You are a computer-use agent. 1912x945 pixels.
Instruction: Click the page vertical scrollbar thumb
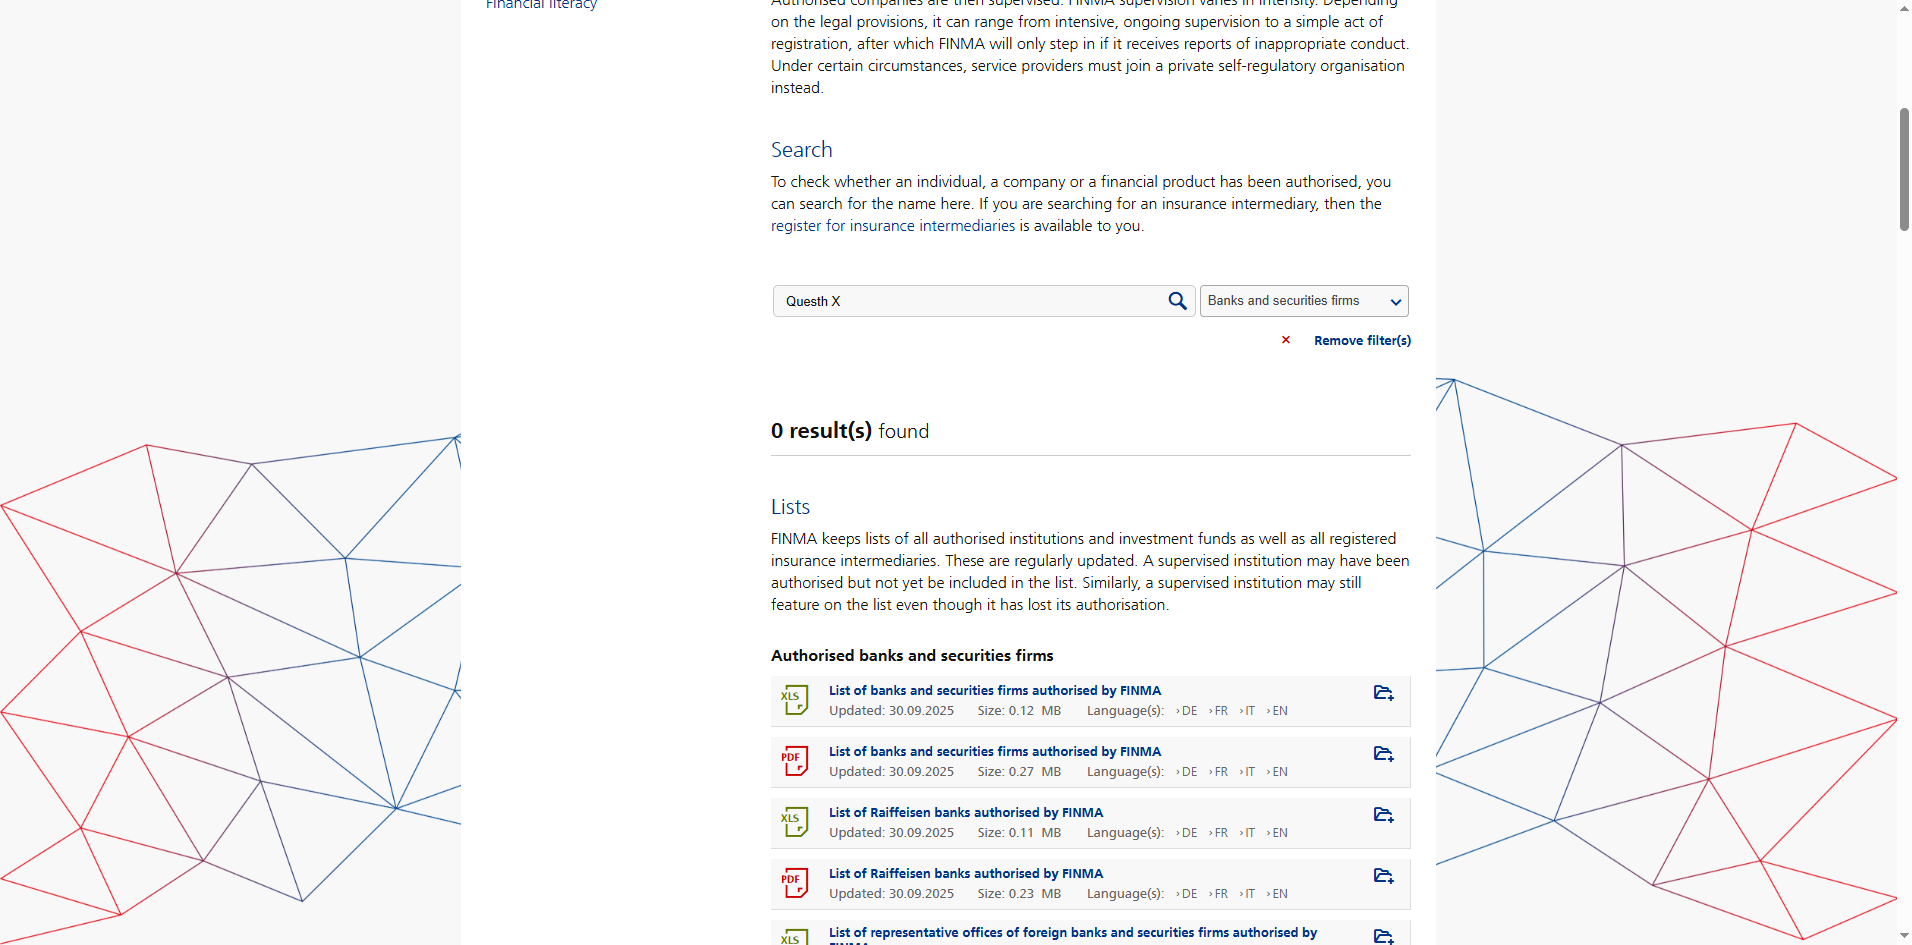click(x=1904, y=170)
